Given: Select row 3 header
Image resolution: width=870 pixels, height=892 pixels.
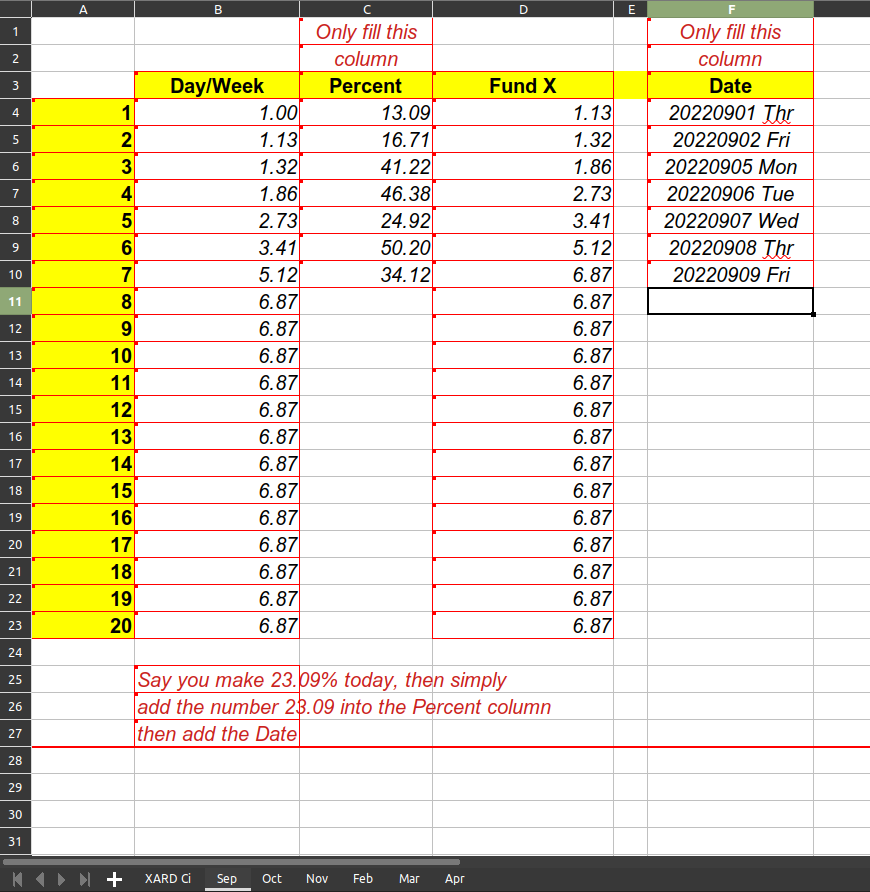Looking at the screenshot, I should click(15, 85).
